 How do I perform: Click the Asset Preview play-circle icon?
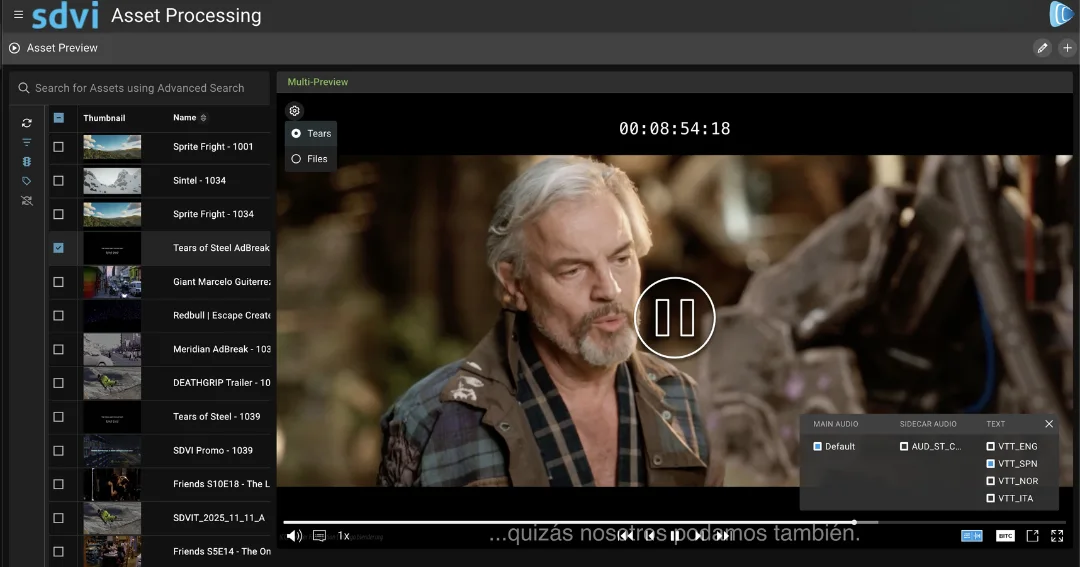click(14, 48)
